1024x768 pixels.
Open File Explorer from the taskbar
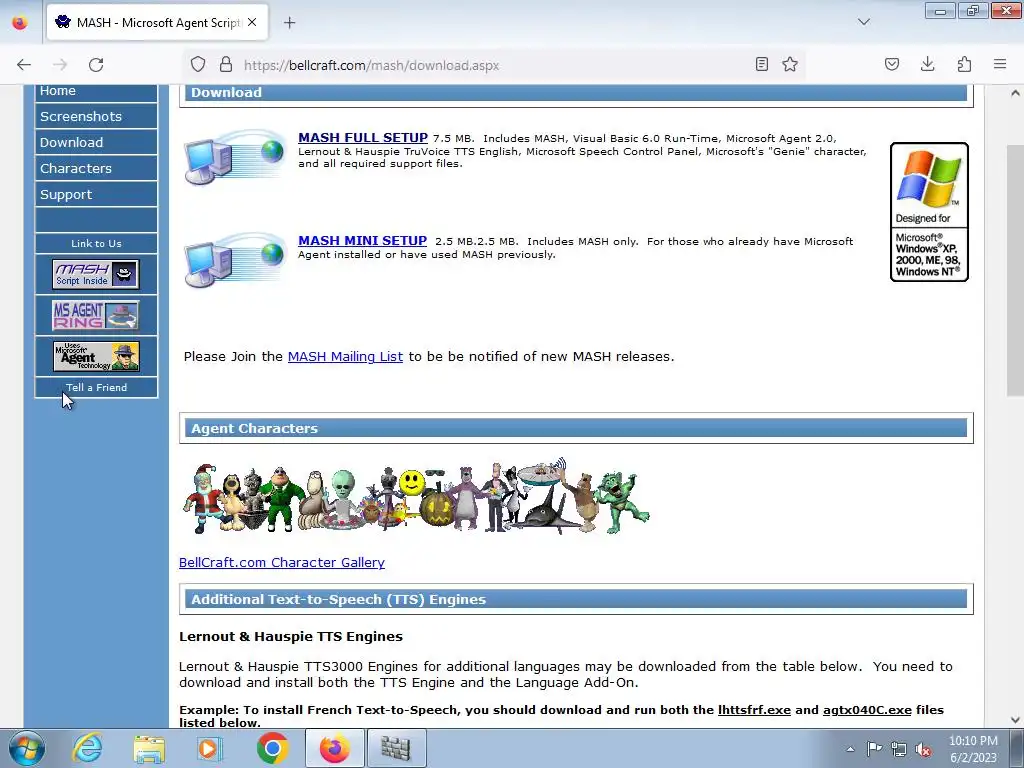[x=149, y=748]
